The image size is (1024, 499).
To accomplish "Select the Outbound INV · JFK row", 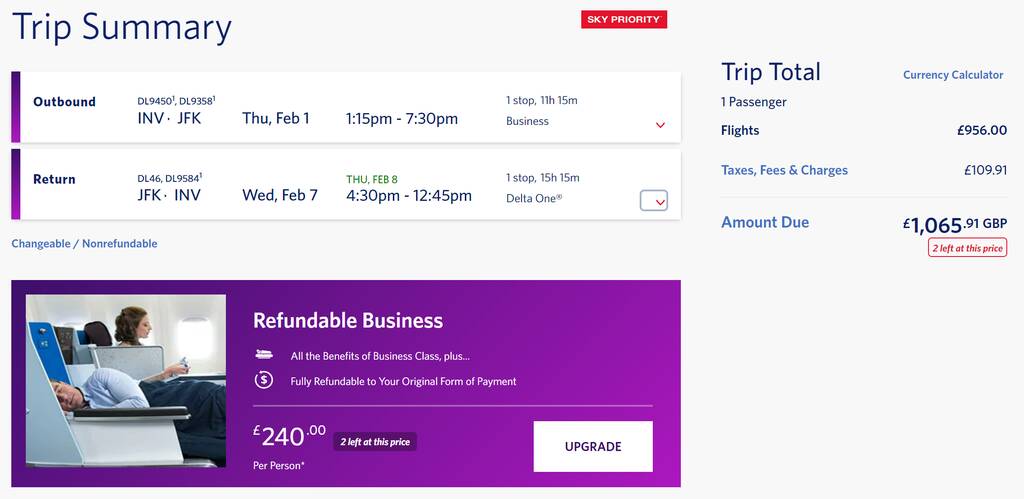I will pyautogui.click(x=346, y=107).
